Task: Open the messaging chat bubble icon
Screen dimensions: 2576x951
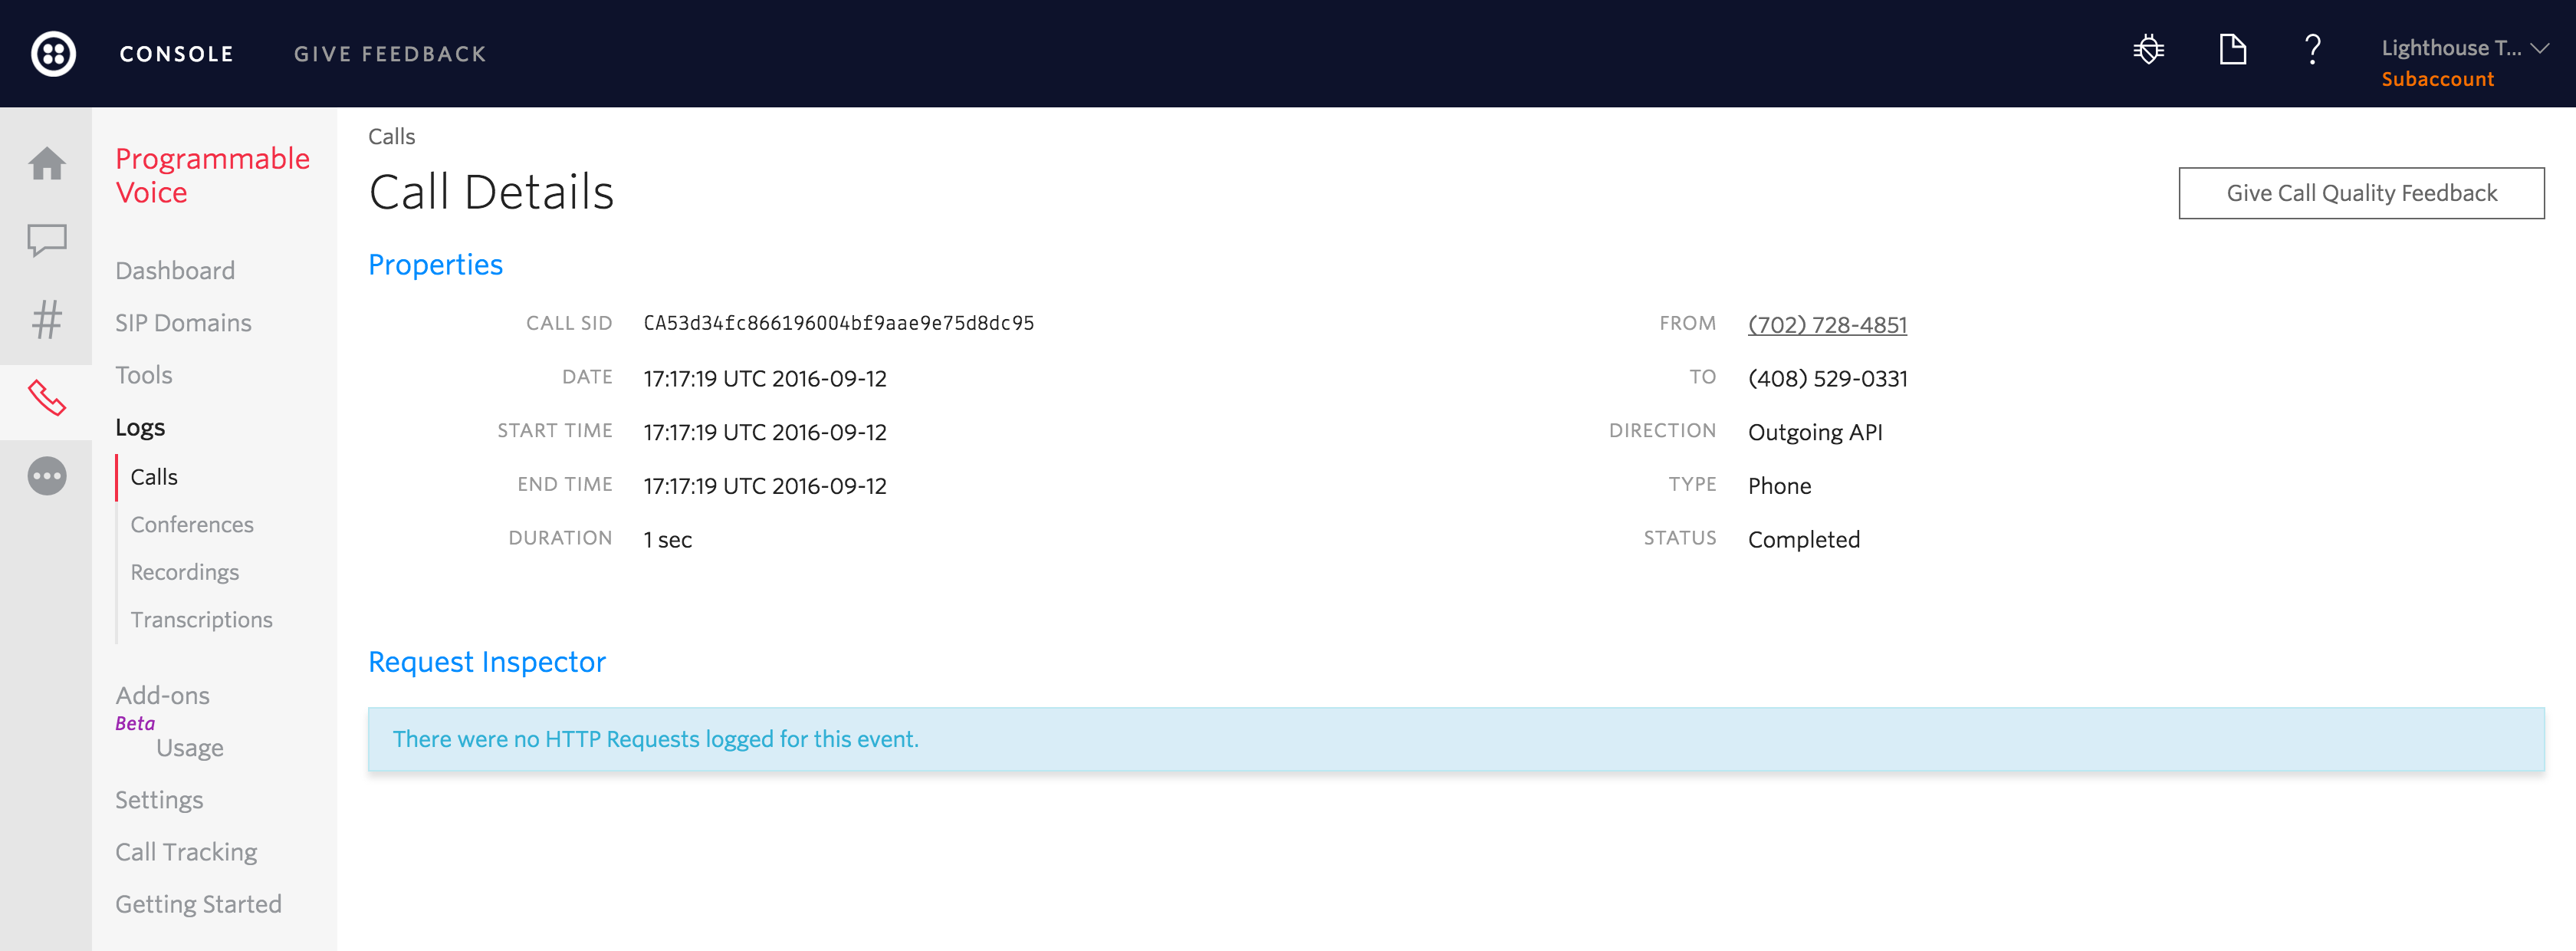Action: pyautogui.click(x=47, y=241)
